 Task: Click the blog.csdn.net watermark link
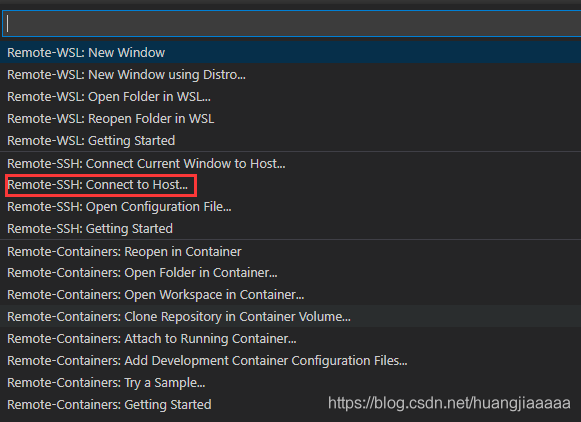pos(449,403)
